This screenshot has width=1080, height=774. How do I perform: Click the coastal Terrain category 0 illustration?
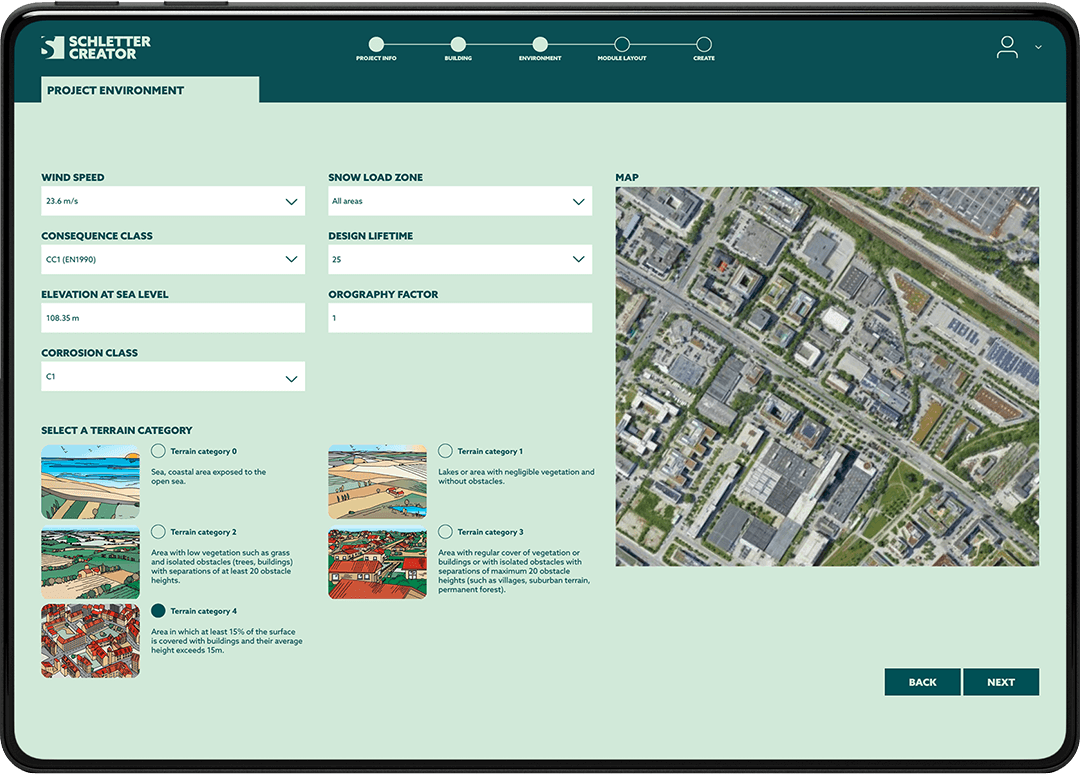(90, 482)
